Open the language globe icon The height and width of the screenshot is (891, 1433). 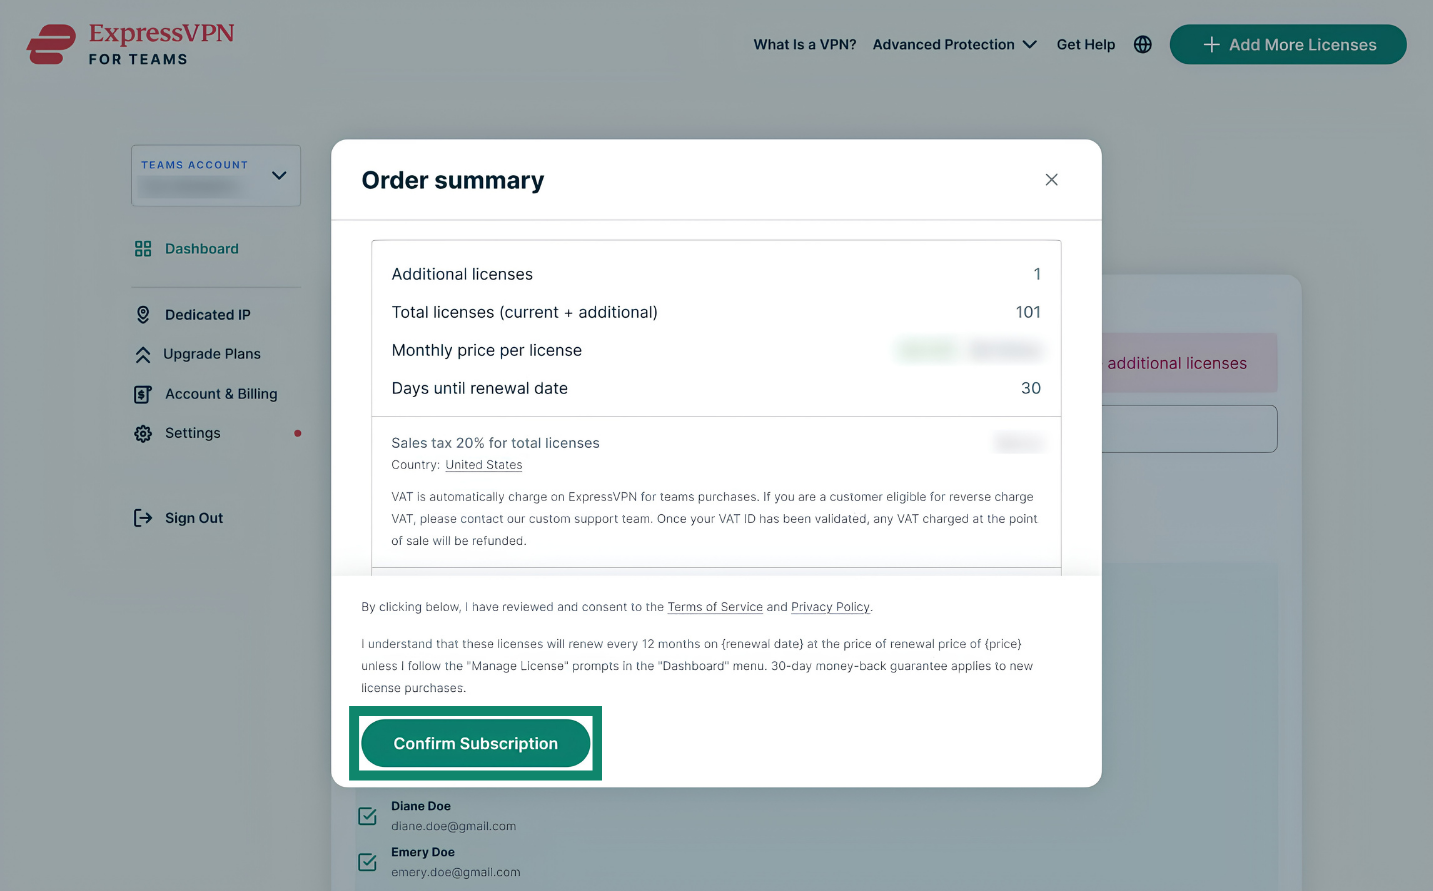pyautogui.click(x=1143, y=44)
